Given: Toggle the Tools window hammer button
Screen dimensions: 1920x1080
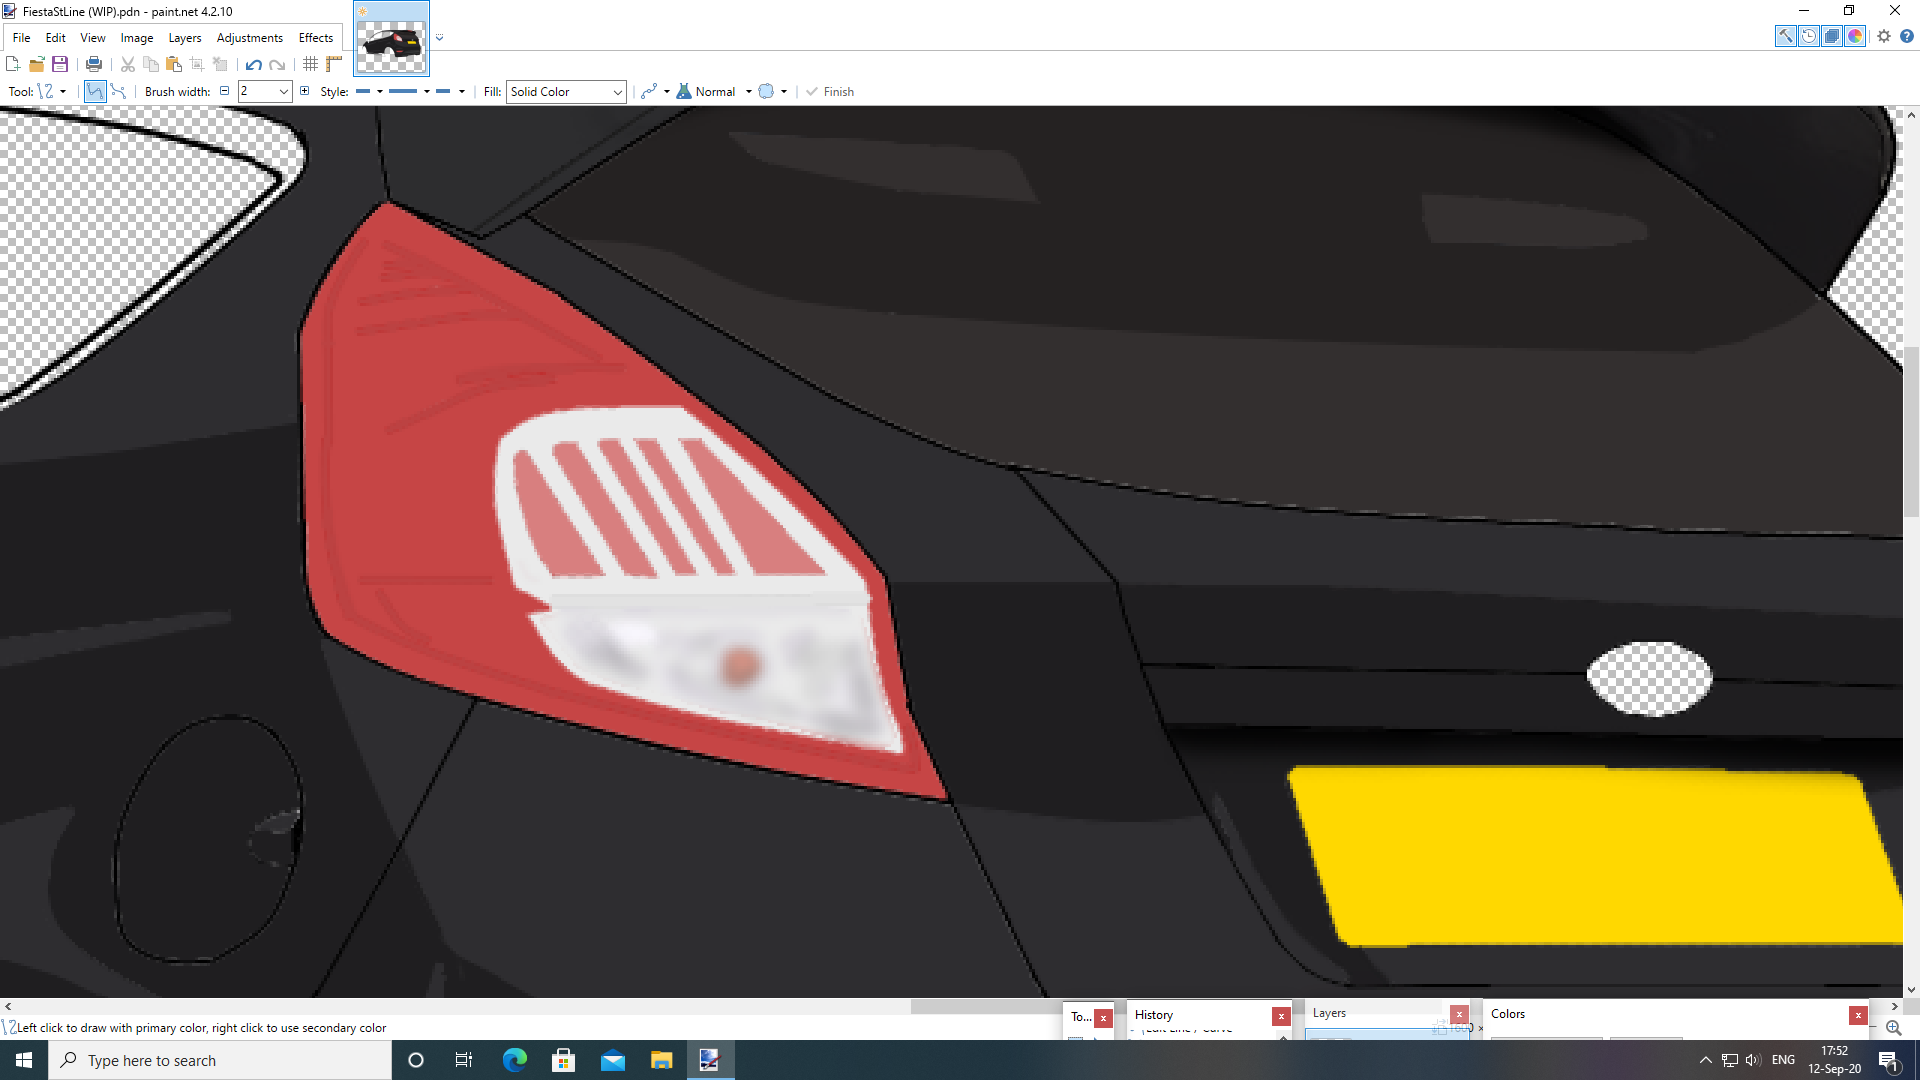Looking at the screenshot, I should point(1785,37).
